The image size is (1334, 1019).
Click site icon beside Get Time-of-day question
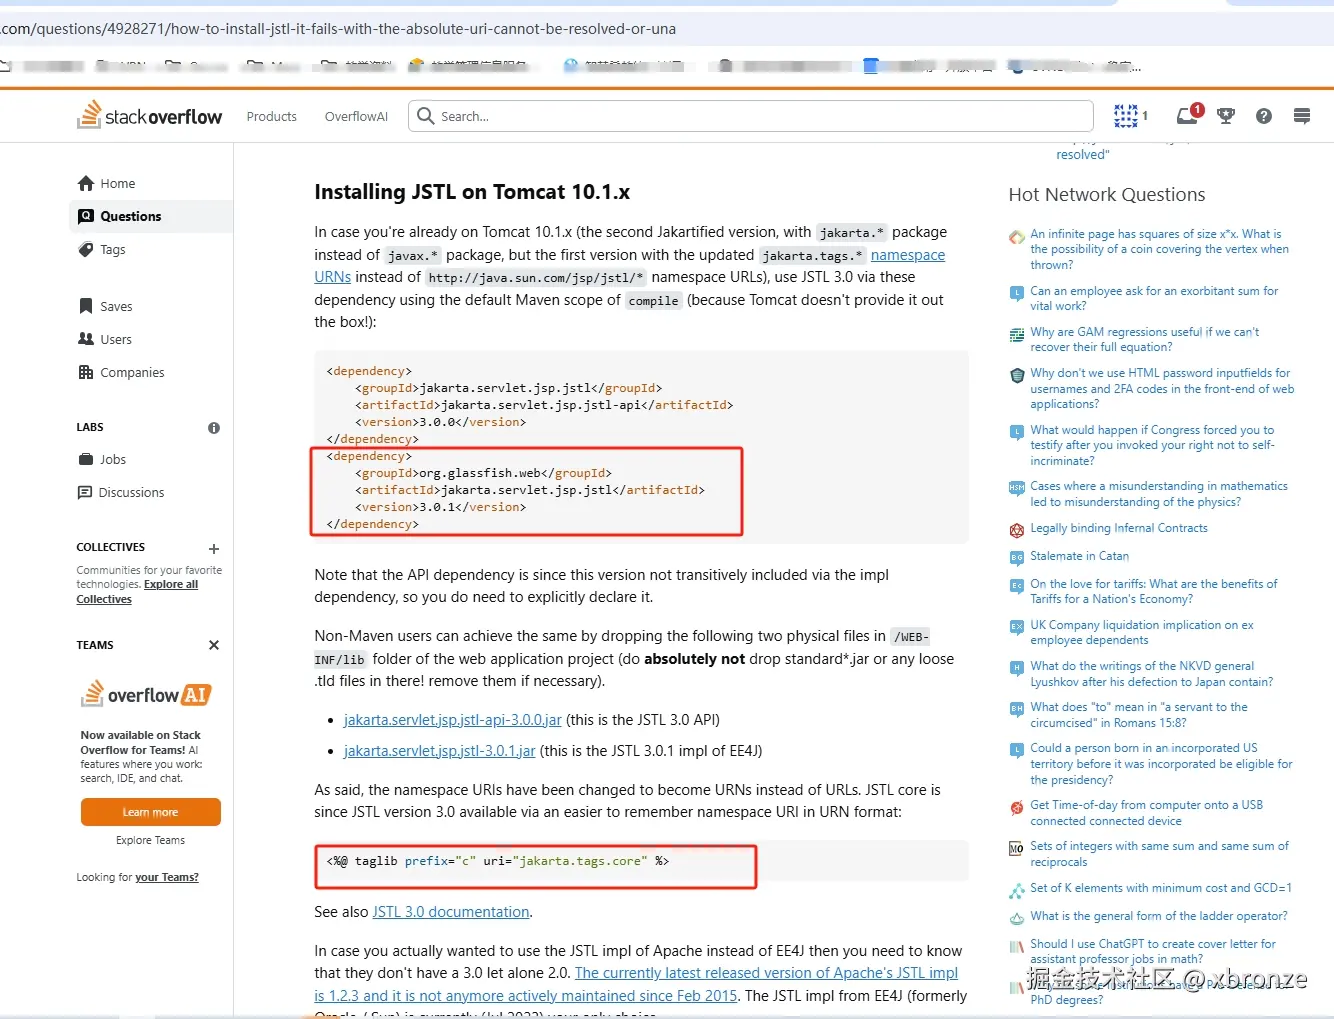(x=1016, y=806)
